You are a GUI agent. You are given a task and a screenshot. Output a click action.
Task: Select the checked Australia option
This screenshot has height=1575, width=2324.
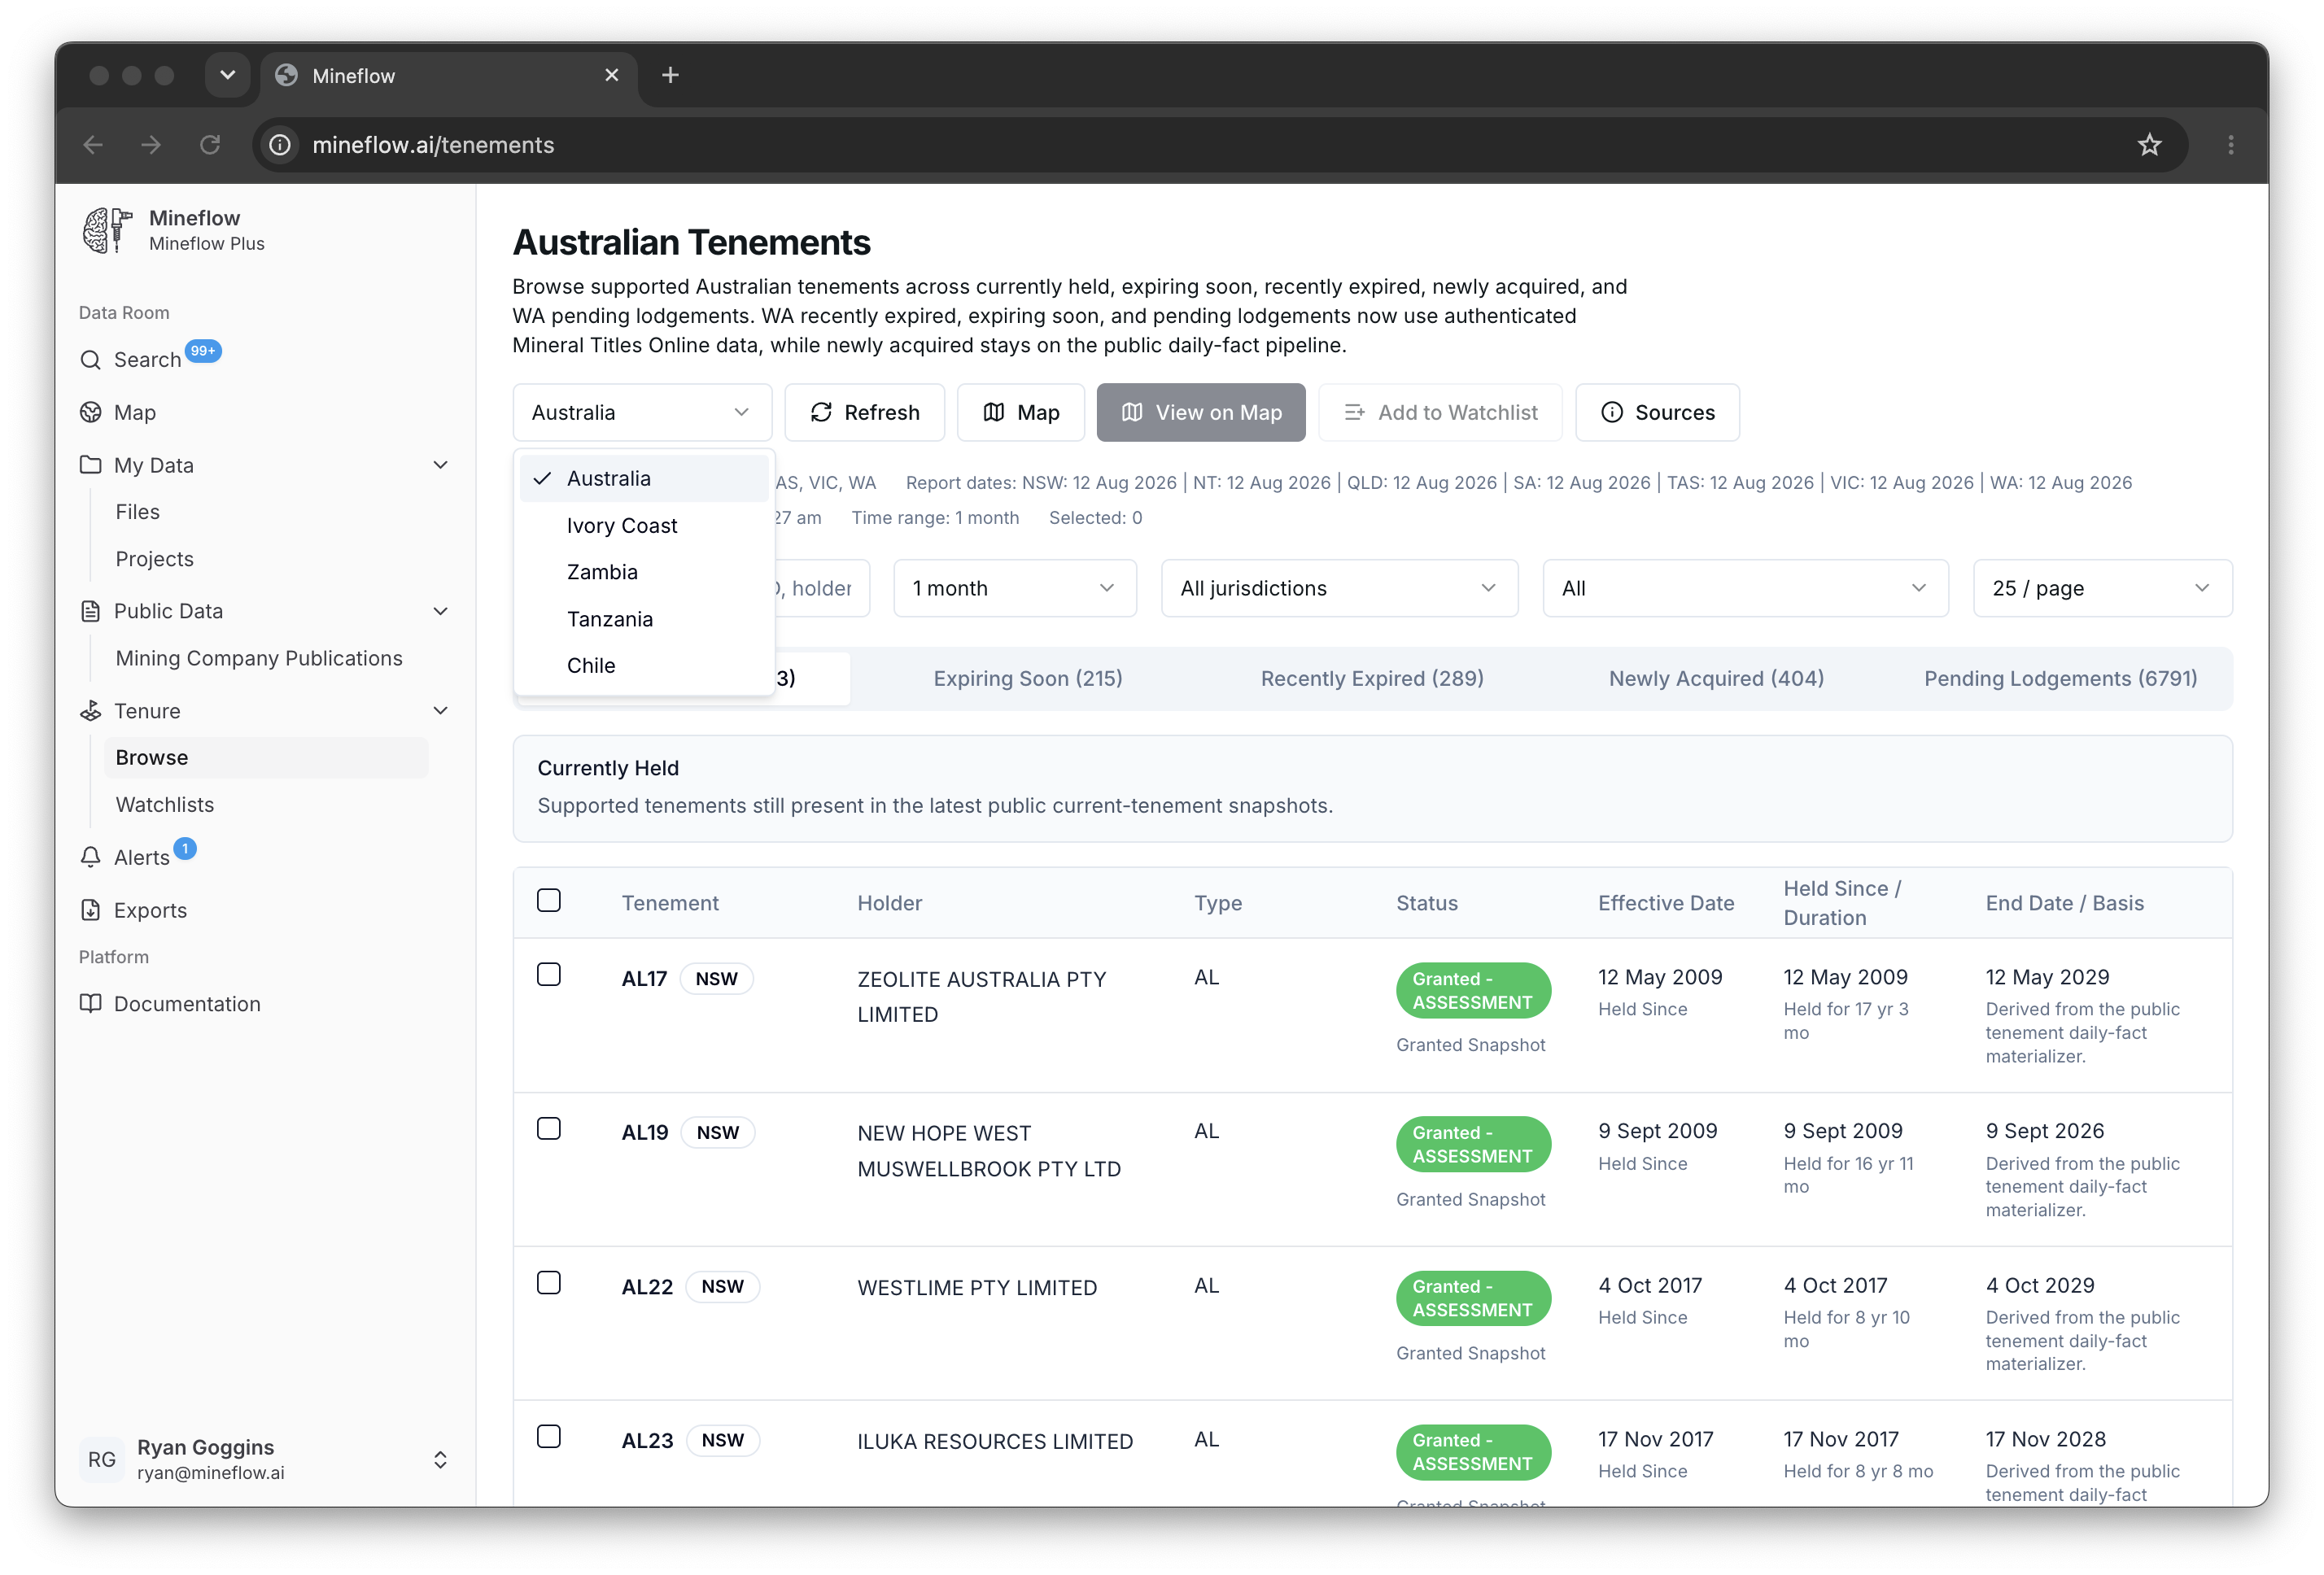coord(643,479)
